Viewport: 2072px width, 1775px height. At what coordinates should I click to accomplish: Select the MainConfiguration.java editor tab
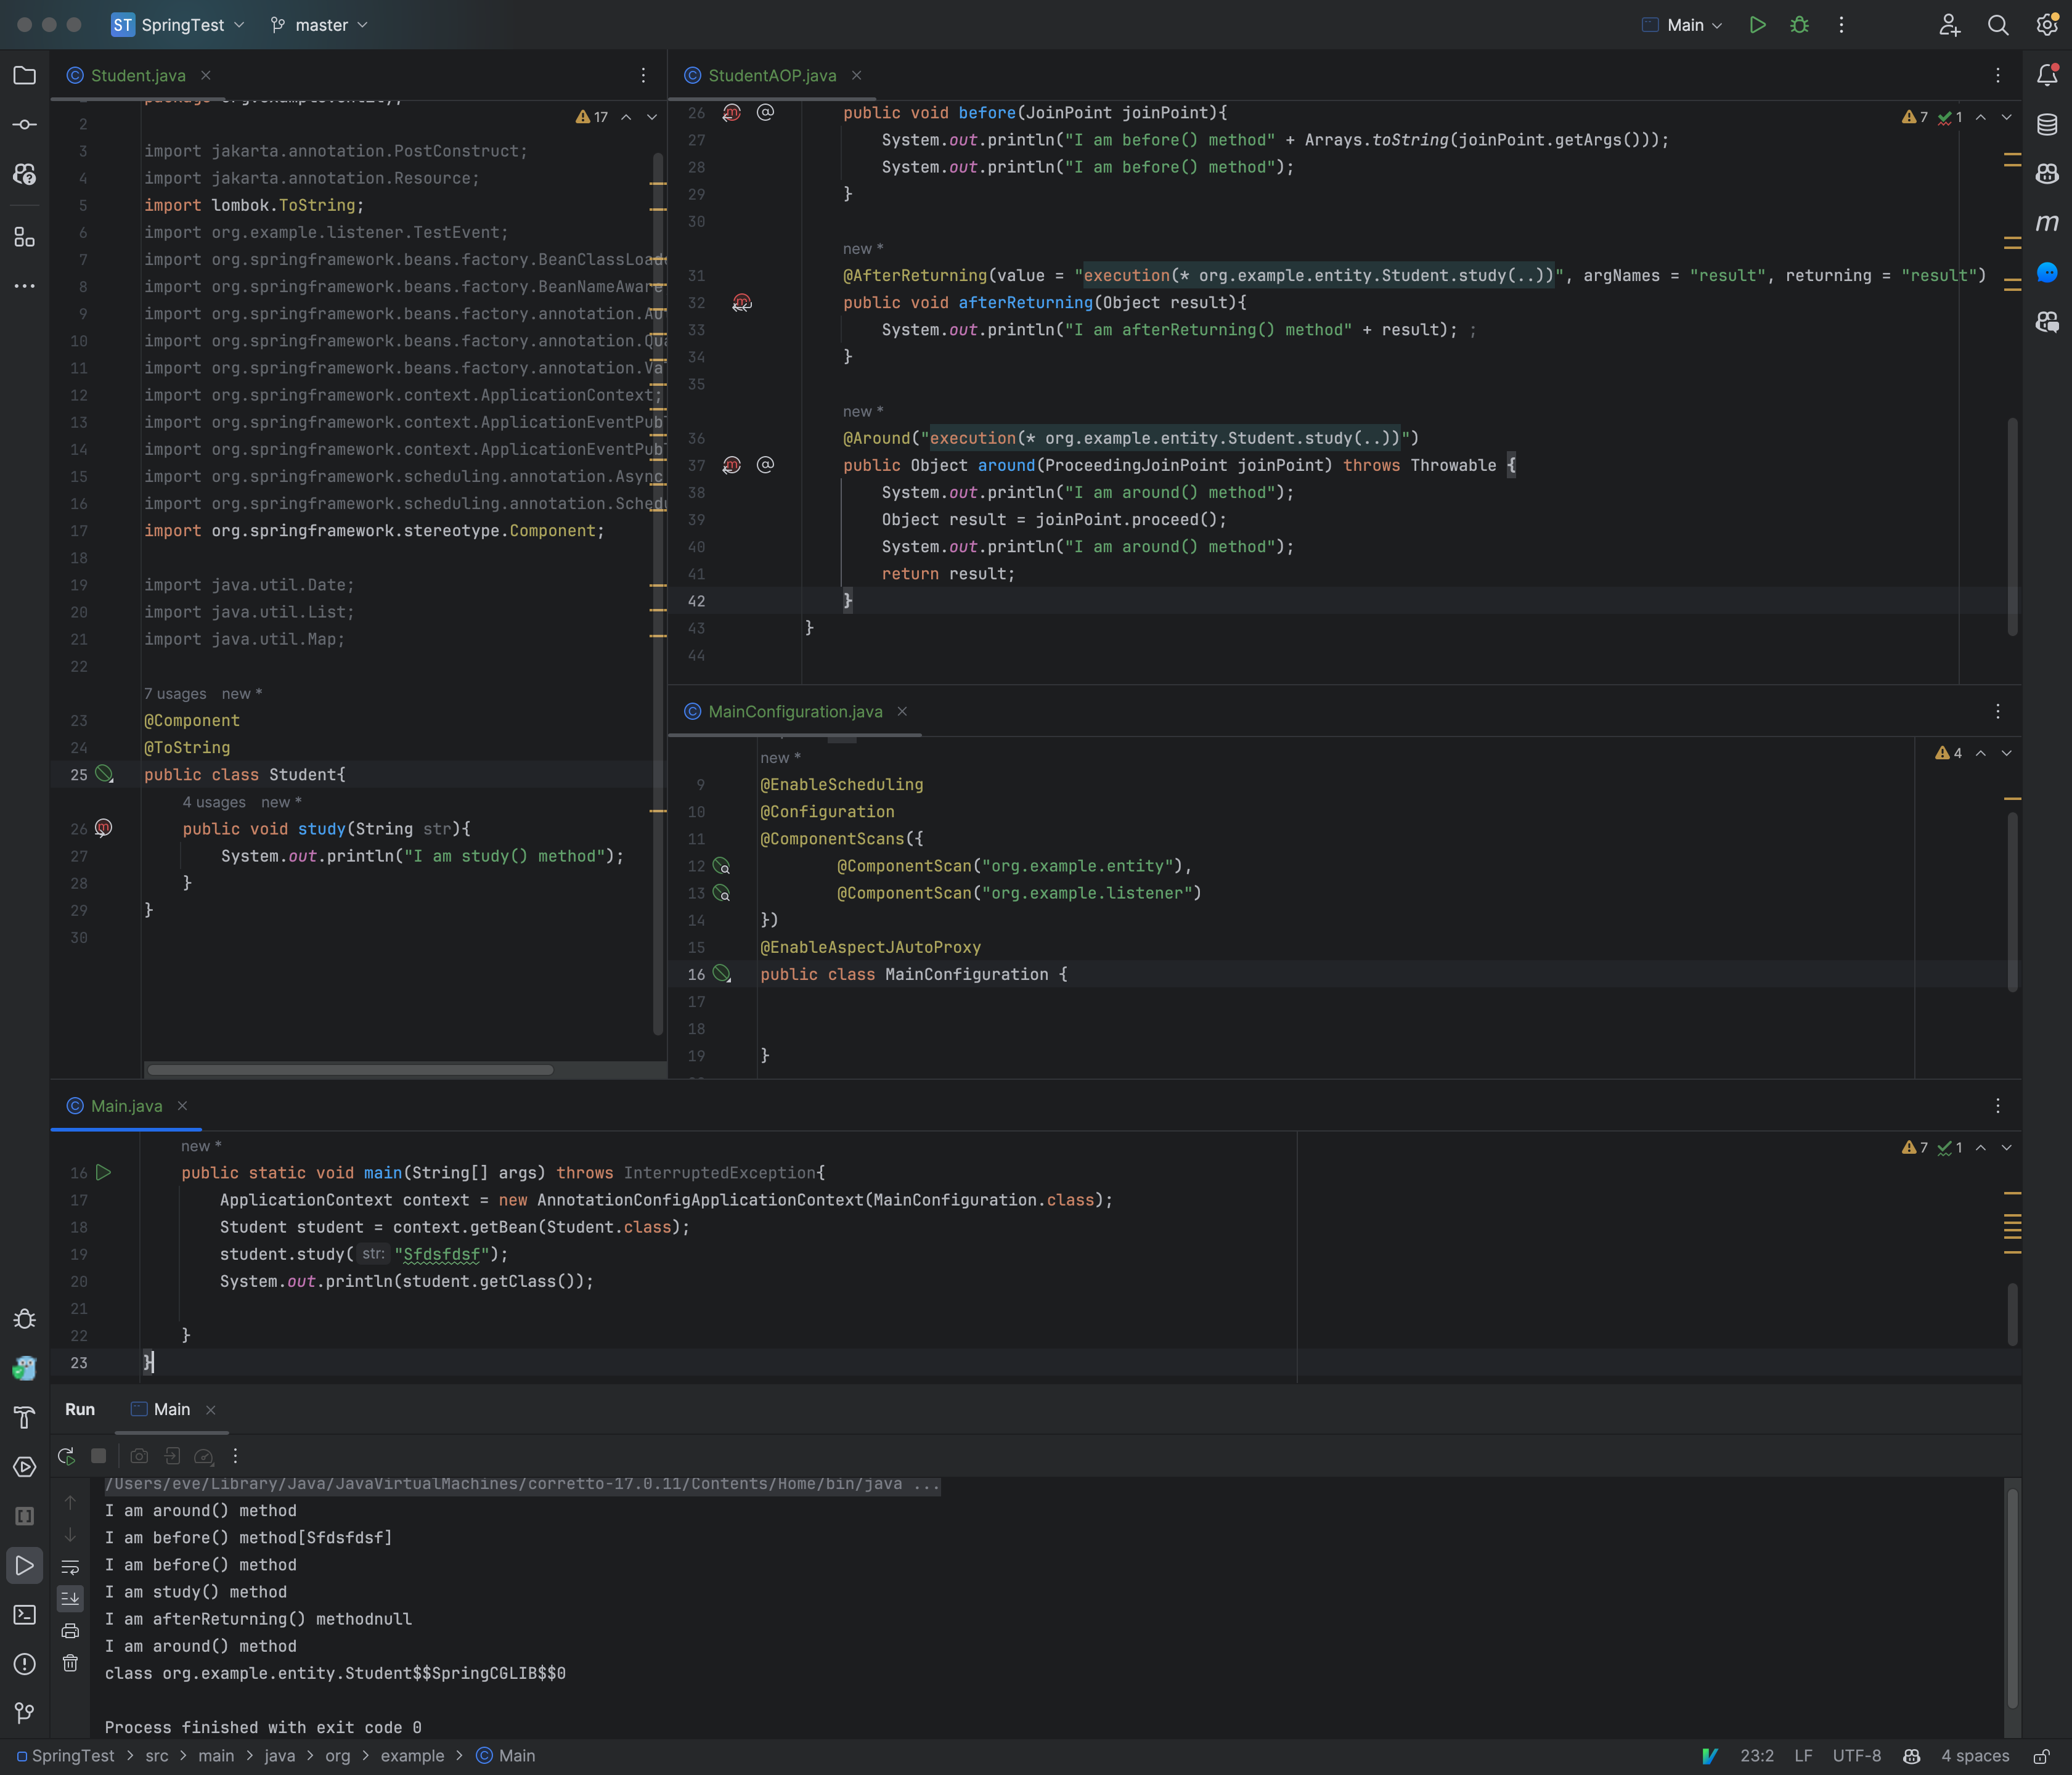point(794,711)
